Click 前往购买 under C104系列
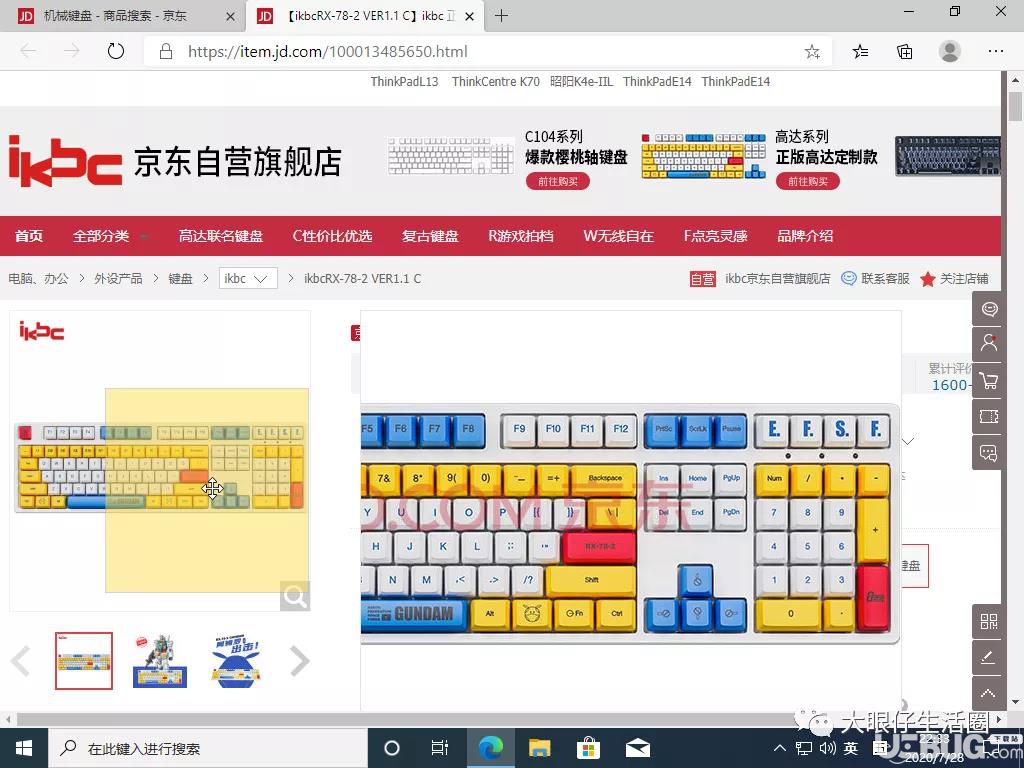 click(558, 182)
